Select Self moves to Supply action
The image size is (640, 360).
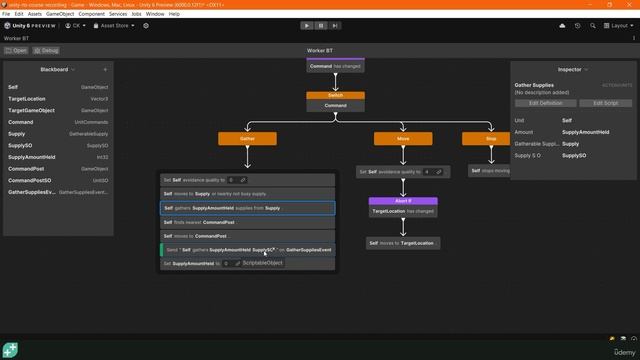point(247,194)
